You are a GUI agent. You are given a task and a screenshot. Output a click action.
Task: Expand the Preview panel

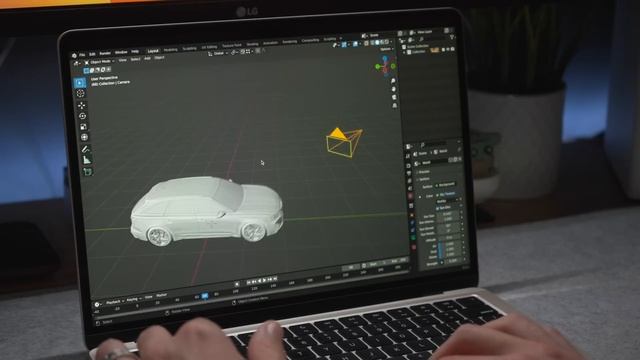[423, 172]
